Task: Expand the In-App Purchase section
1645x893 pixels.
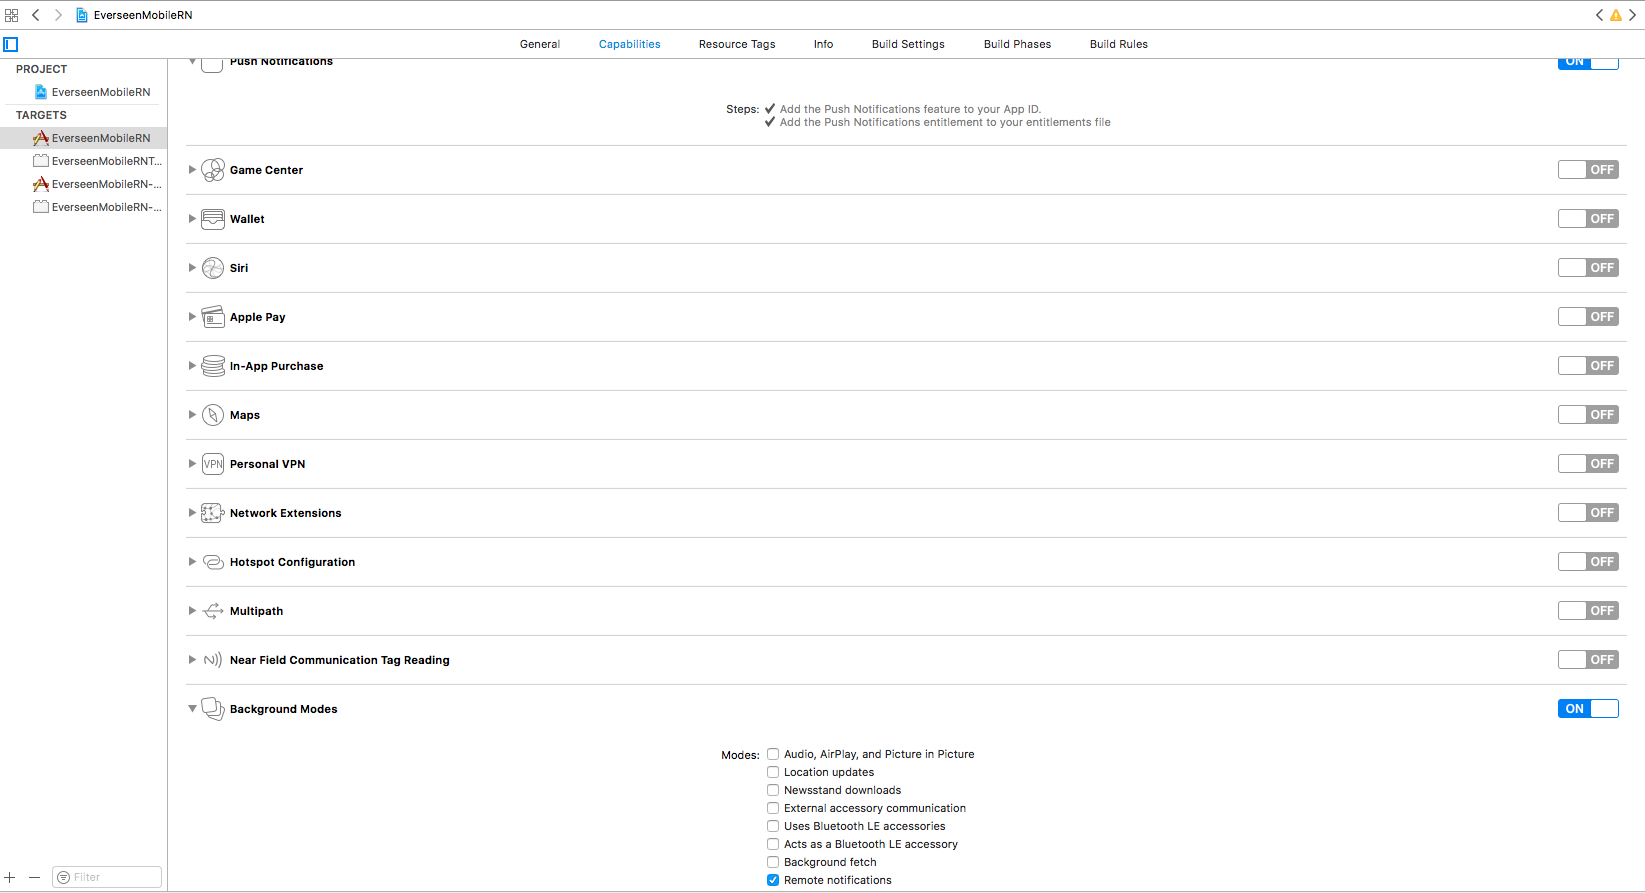Action: point(192,366)
